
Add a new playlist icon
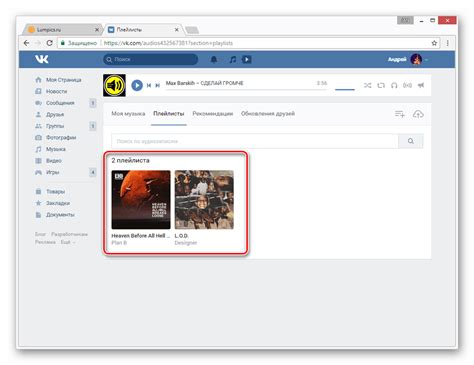400,114
